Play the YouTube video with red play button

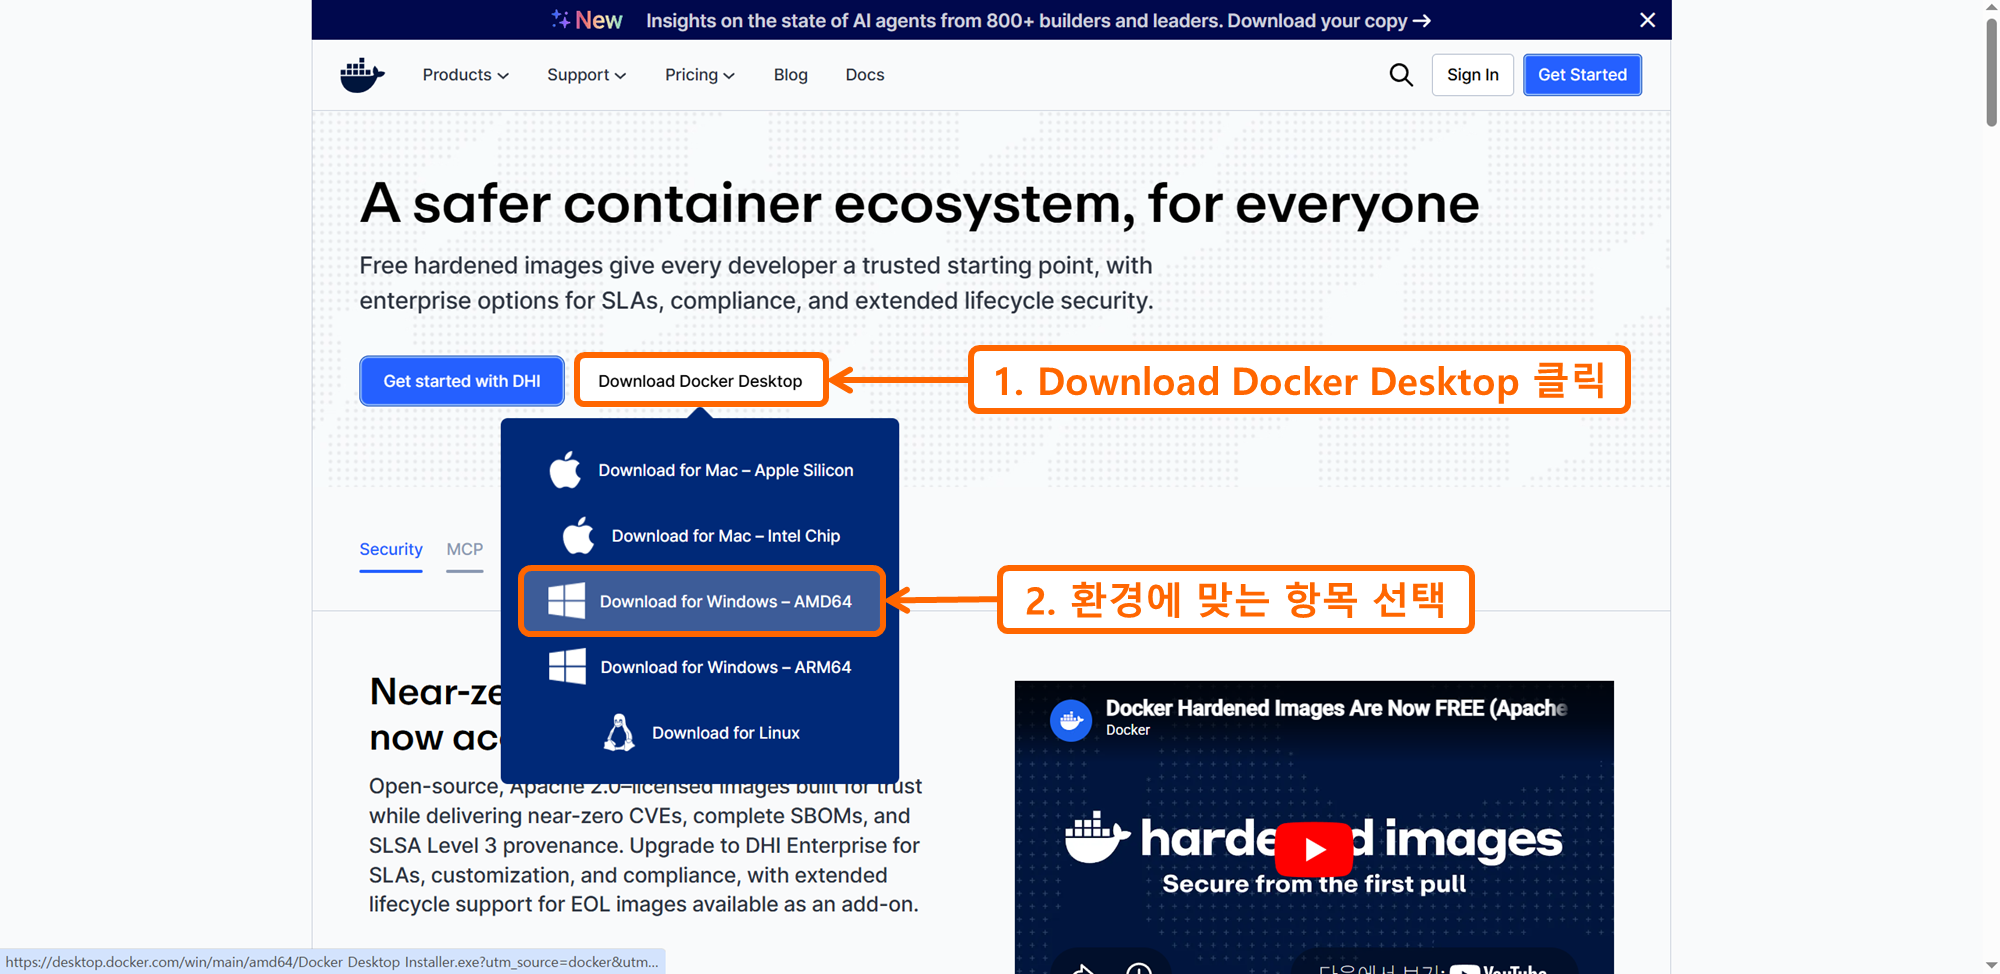pos(1314,849)
